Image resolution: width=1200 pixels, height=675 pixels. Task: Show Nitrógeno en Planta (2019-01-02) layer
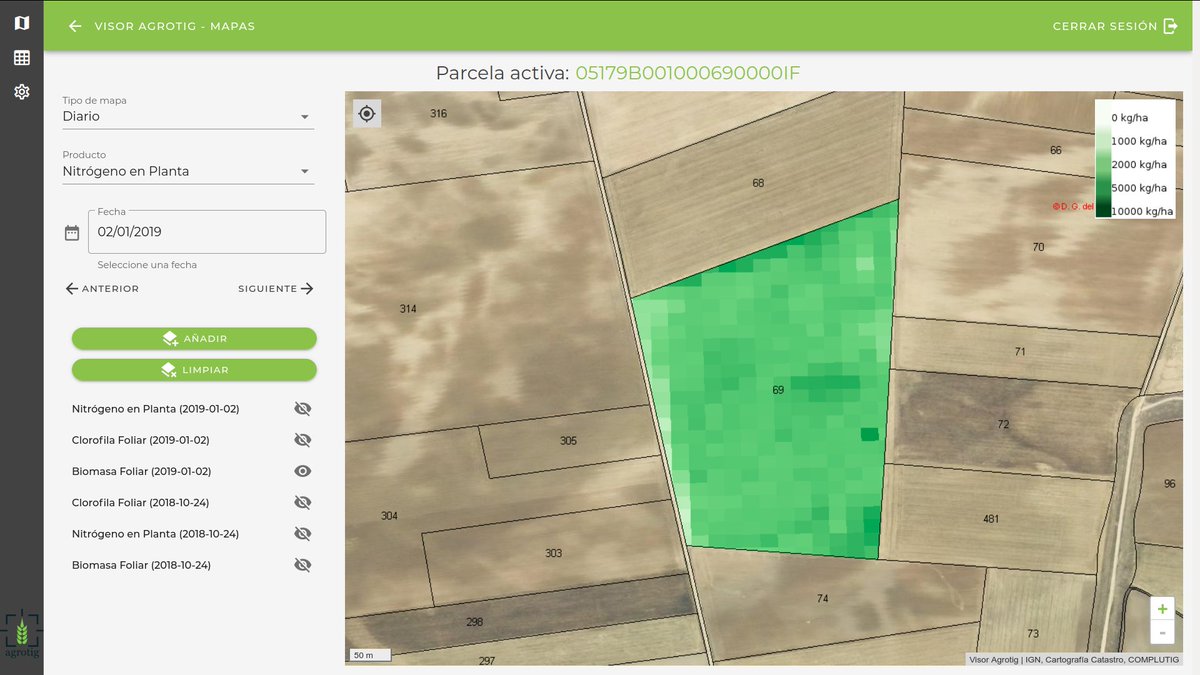(x=303, y=409)
